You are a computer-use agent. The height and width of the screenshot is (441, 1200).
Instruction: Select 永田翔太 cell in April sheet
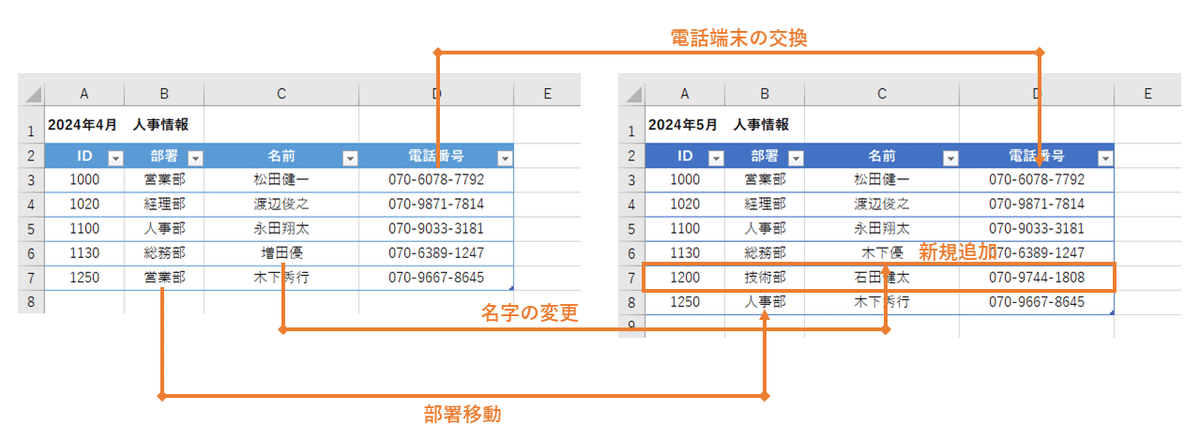pyautogui.click(x=282, y=228)
